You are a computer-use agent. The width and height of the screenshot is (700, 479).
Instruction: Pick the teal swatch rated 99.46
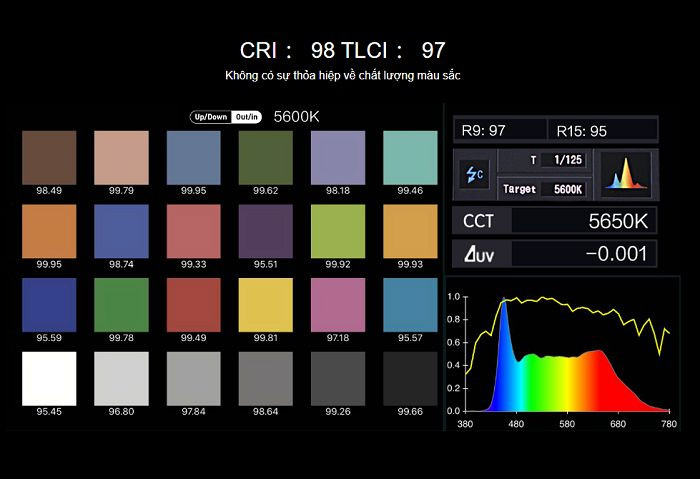[410, 157]
